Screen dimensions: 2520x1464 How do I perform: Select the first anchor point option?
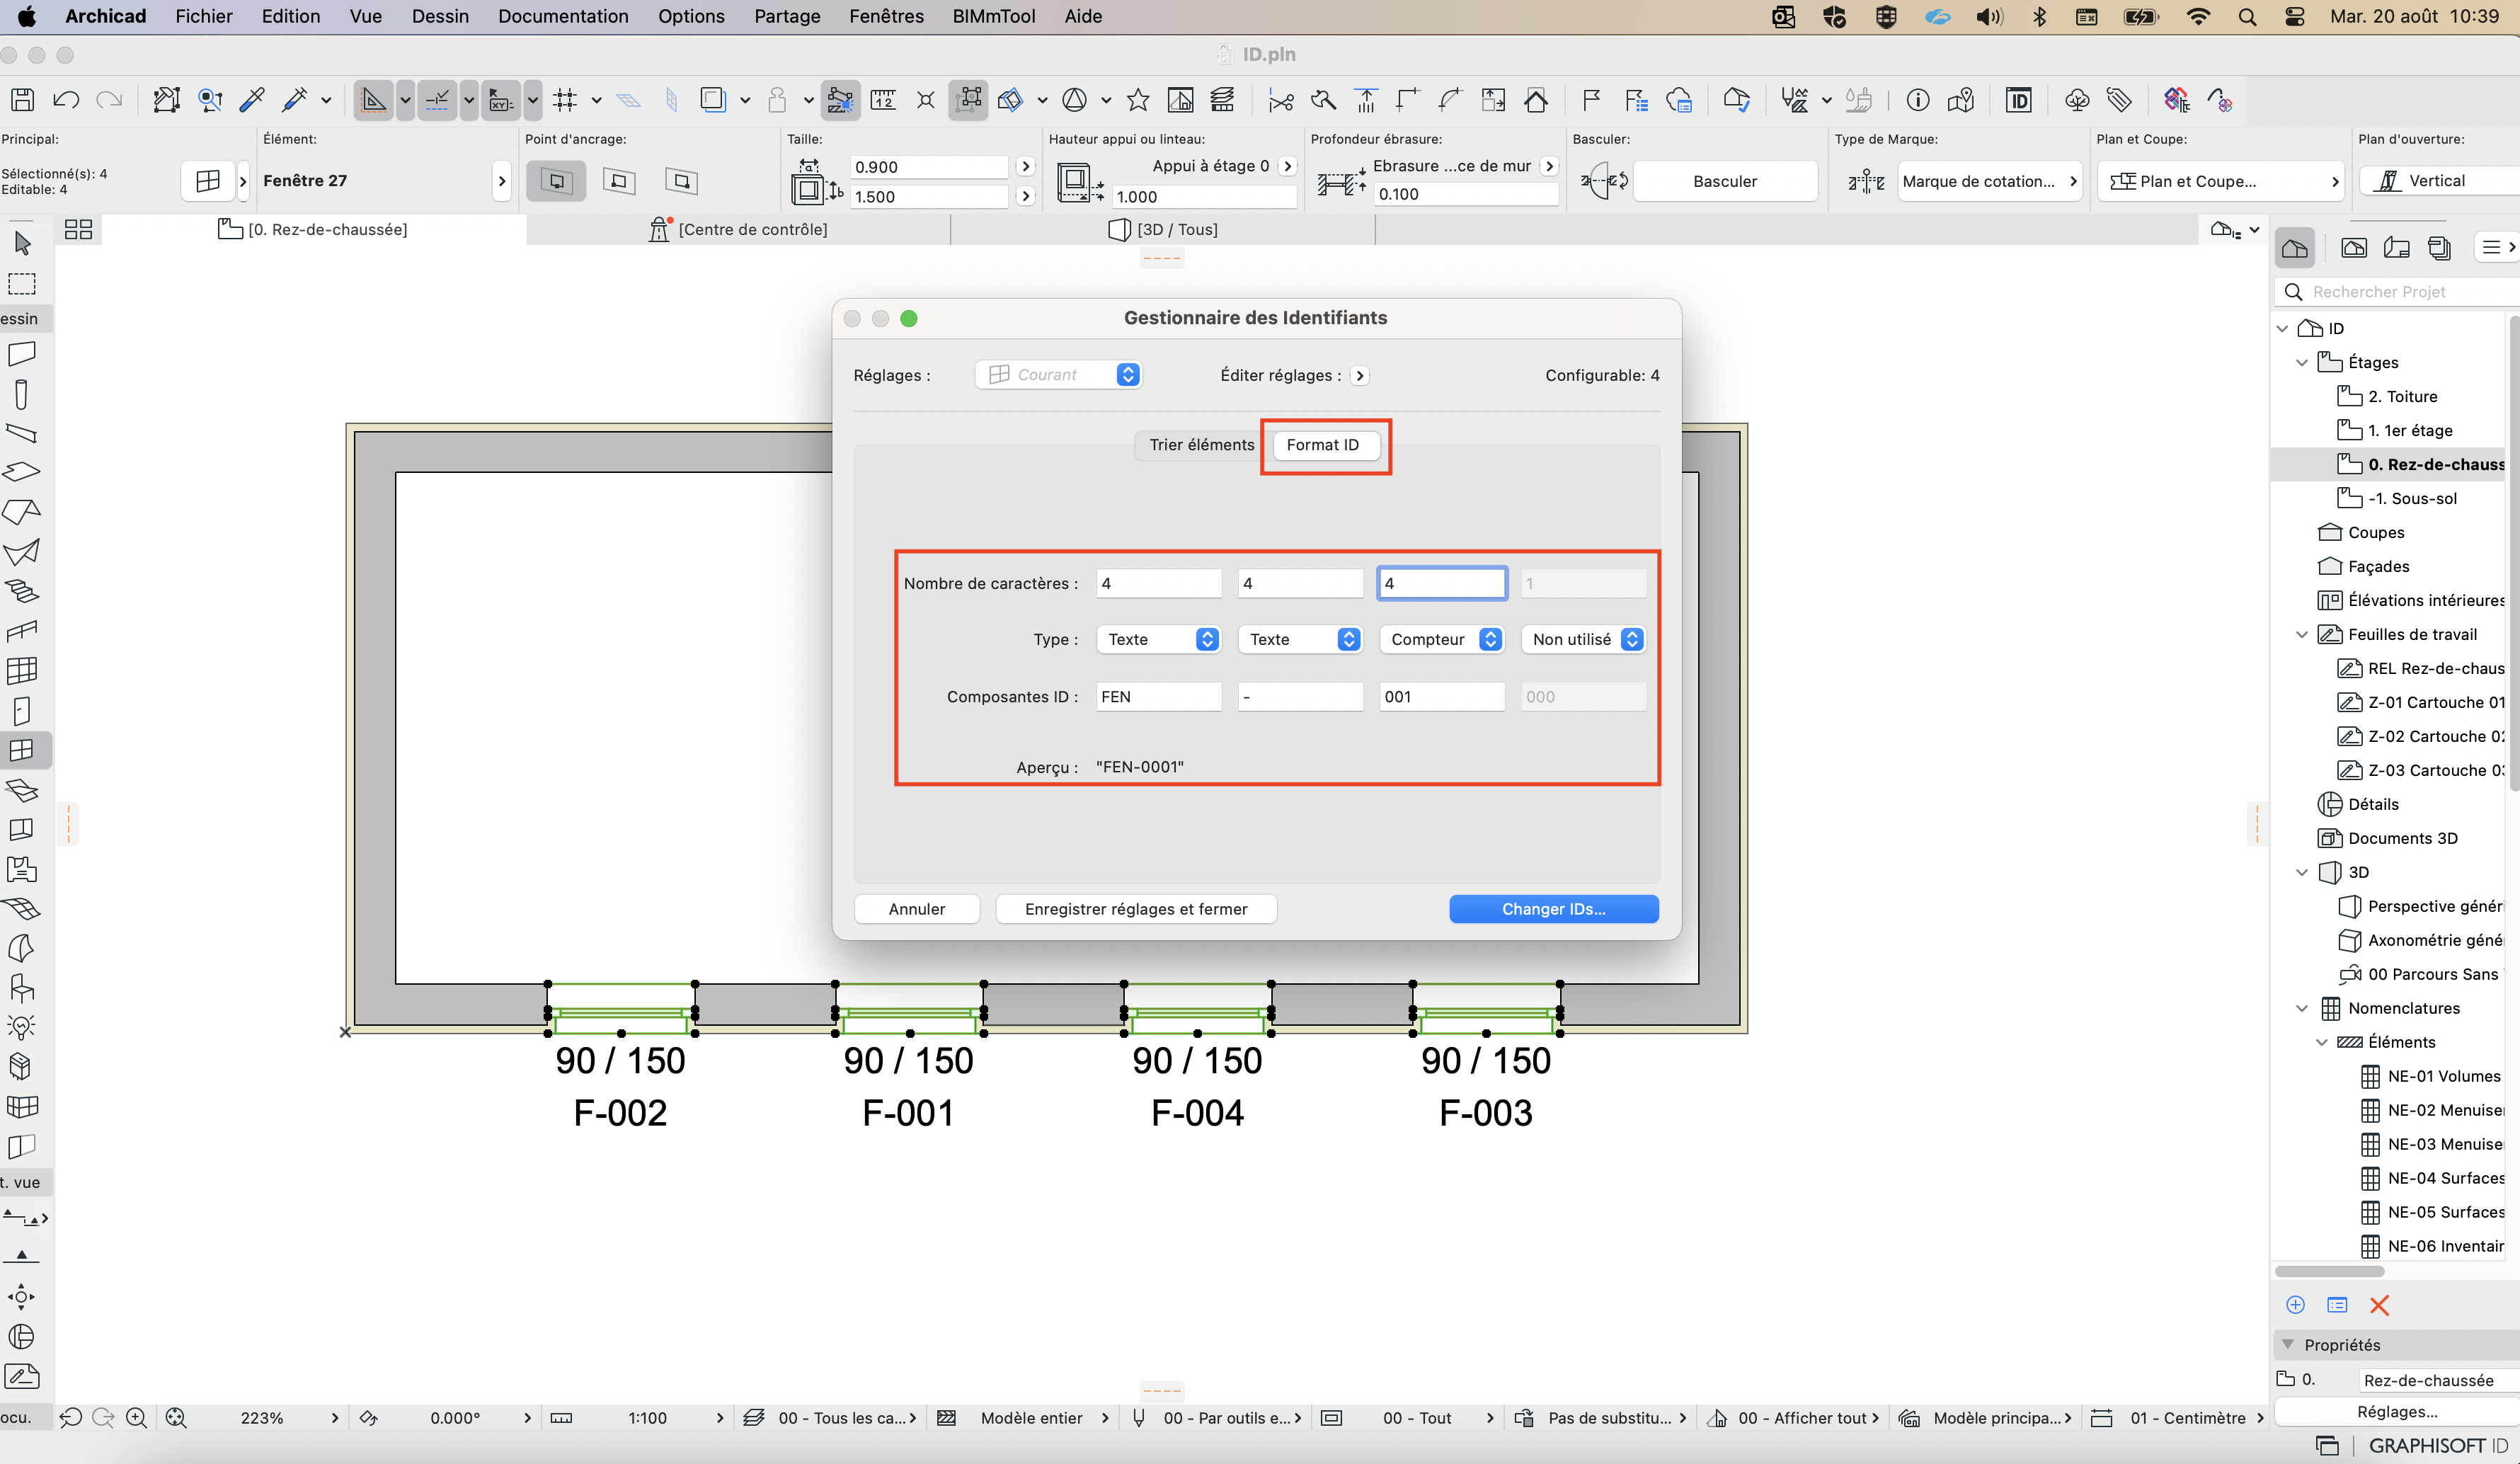coord(556,181)
